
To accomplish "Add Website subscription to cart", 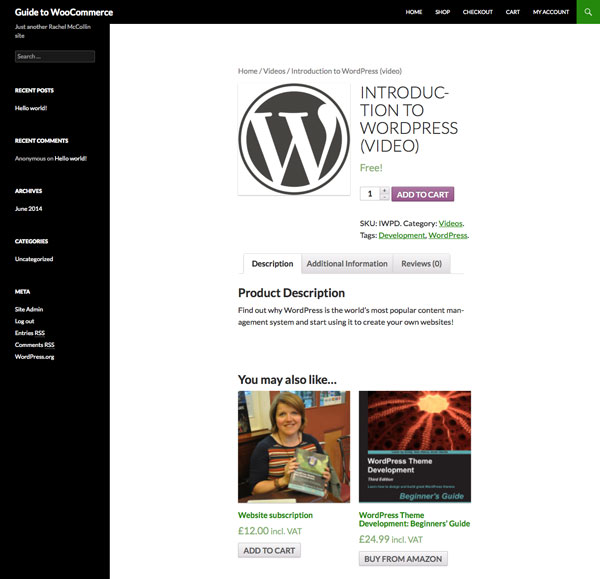I will click(x=269, y=550).
